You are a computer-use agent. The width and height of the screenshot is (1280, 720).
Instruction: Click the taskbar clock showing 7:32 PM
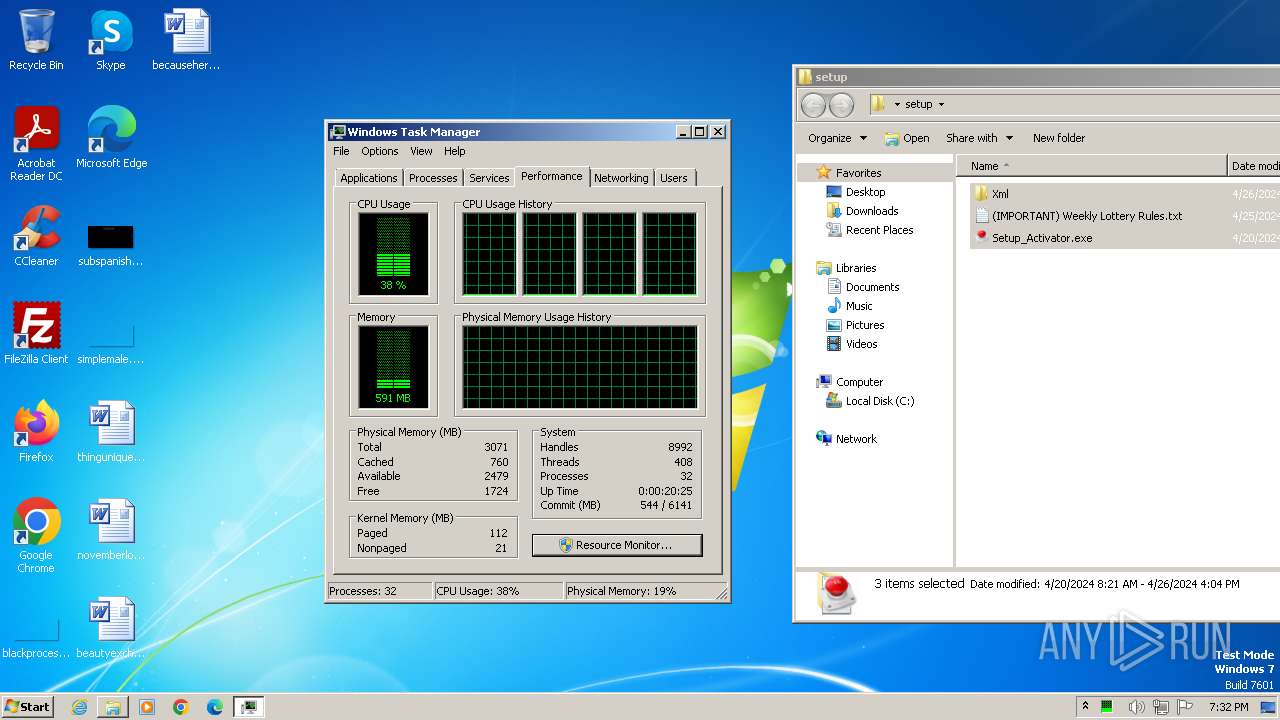click(1228, 707)
